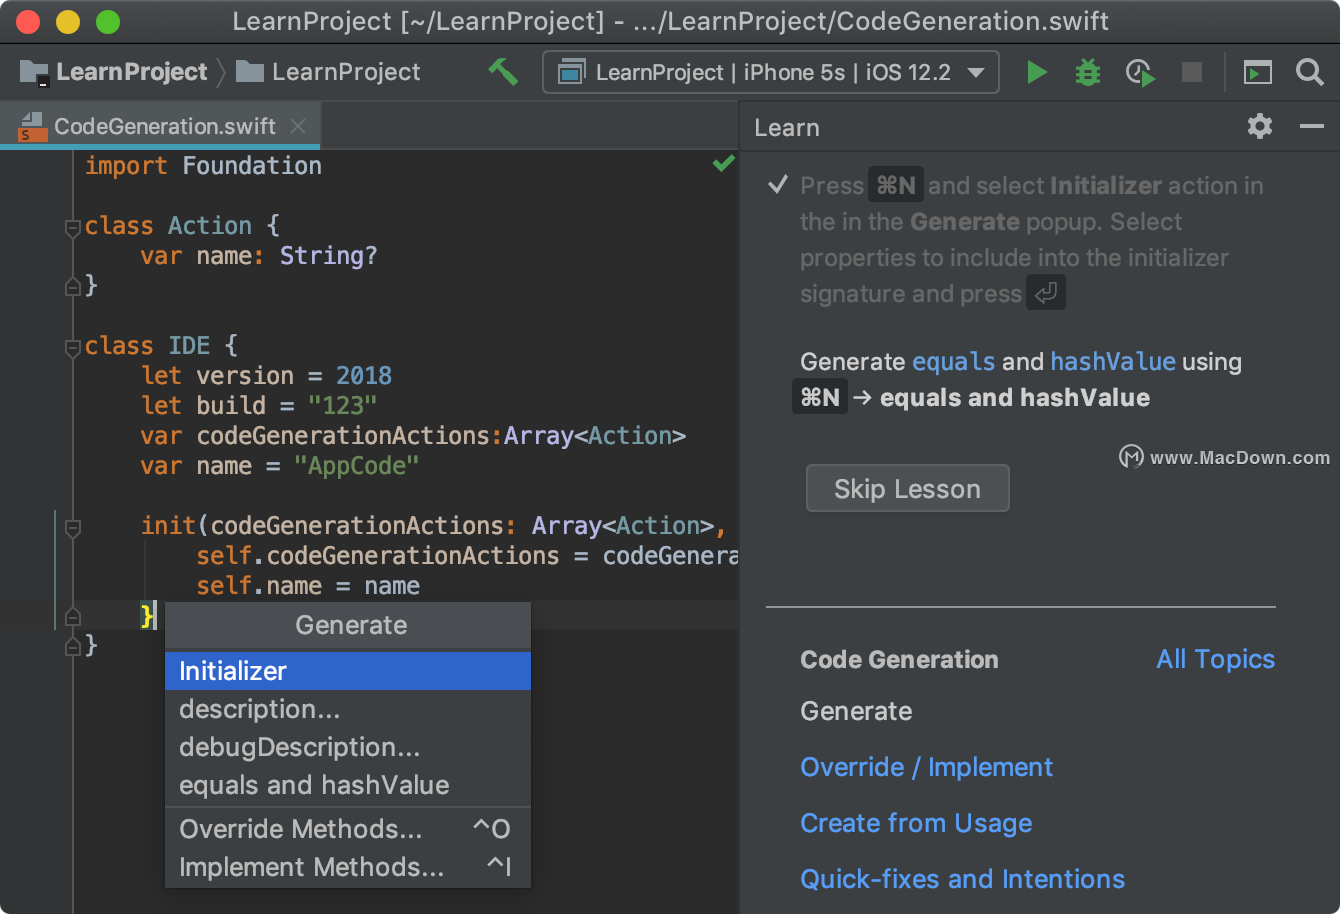Viewport: 1340px width, 914px height.
Task: Click the Stop square icon
Action: tap(1192, 72)
